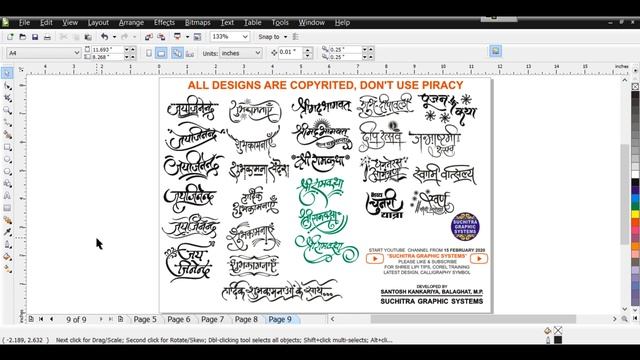Toggle apply layout to all pages
The image size is (640, 360).
tap(177, 53)
